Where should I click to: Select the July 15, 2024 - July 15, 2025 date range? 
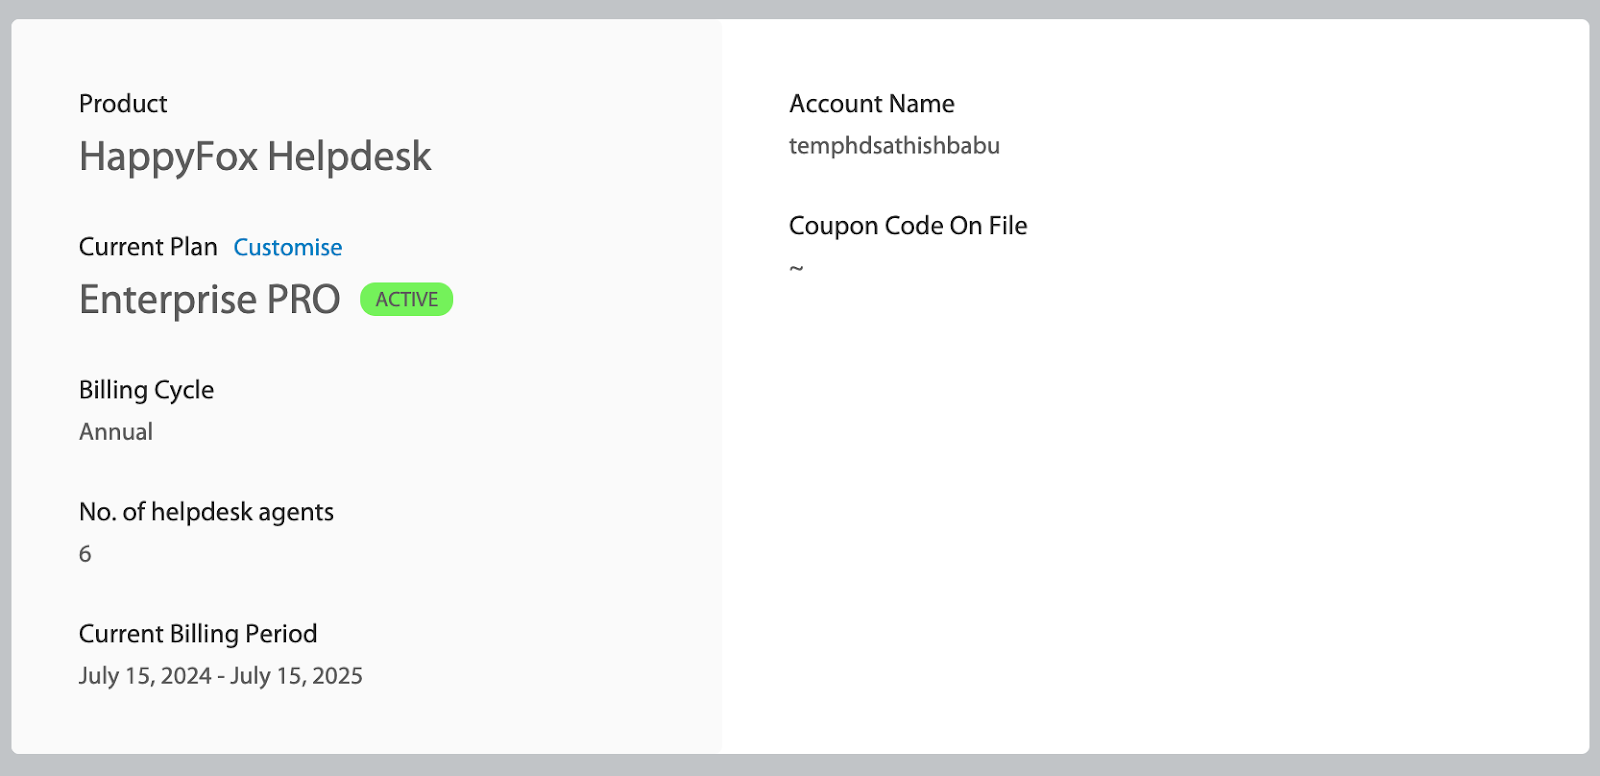point(221,676)
